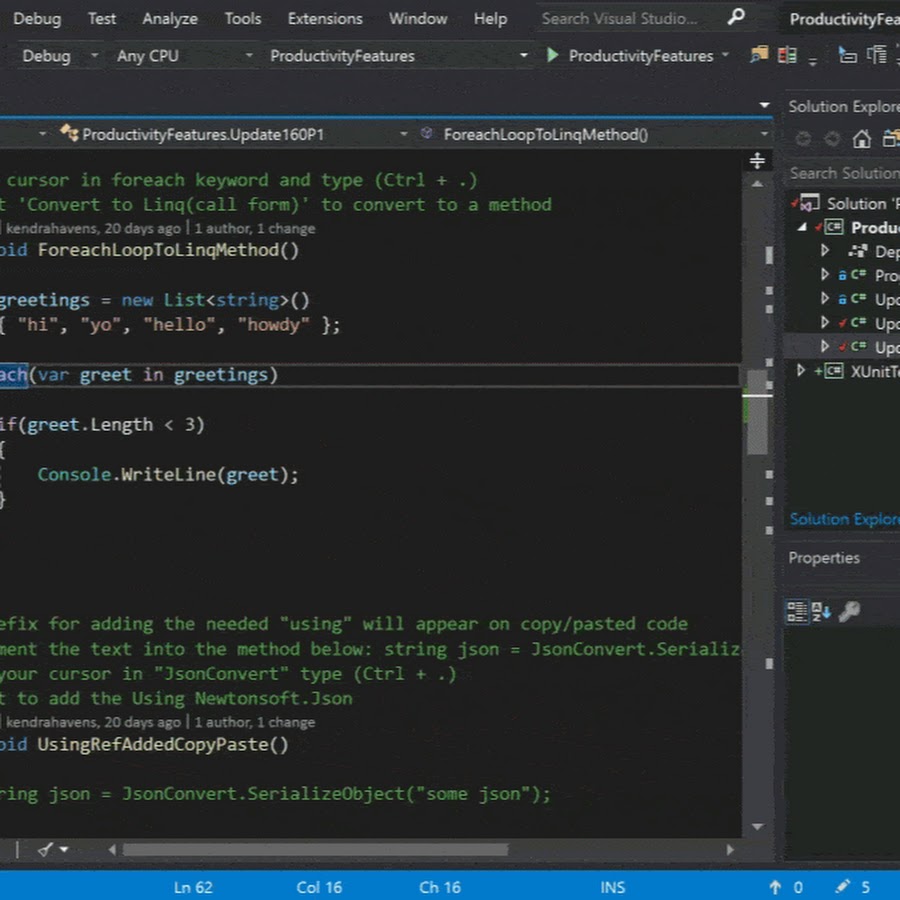
Task: Click the horizontal scrollbar thumb in editor
Action: click(315, 849)
